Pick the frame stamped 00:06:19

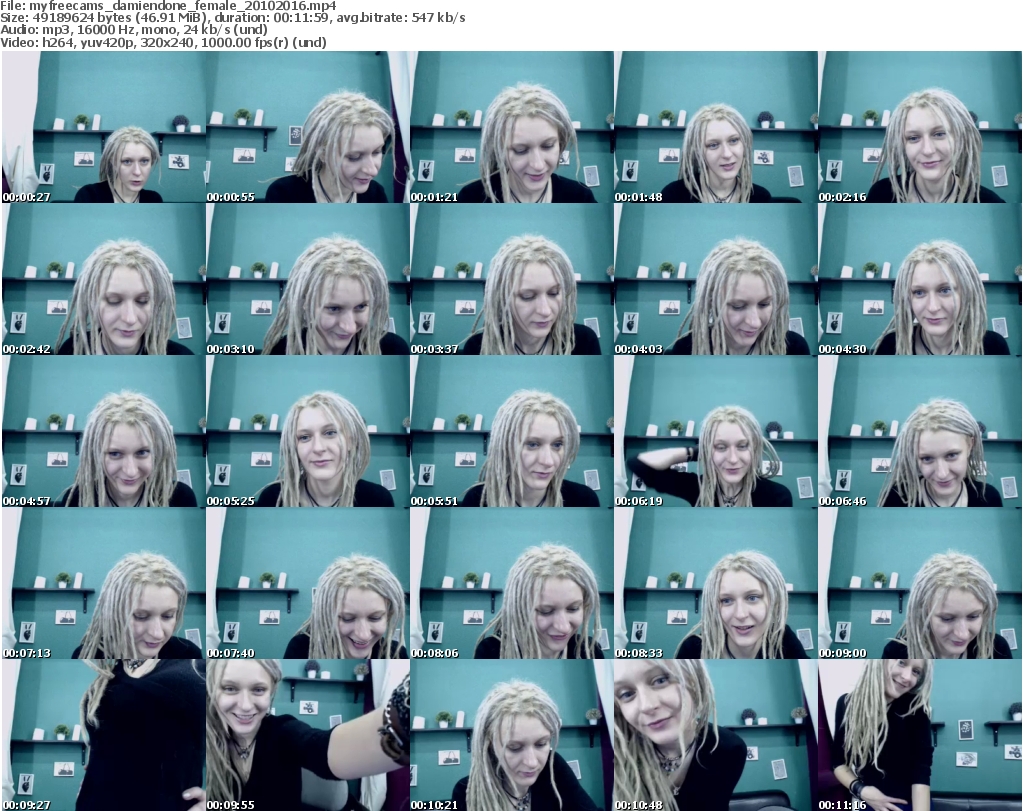716,432
